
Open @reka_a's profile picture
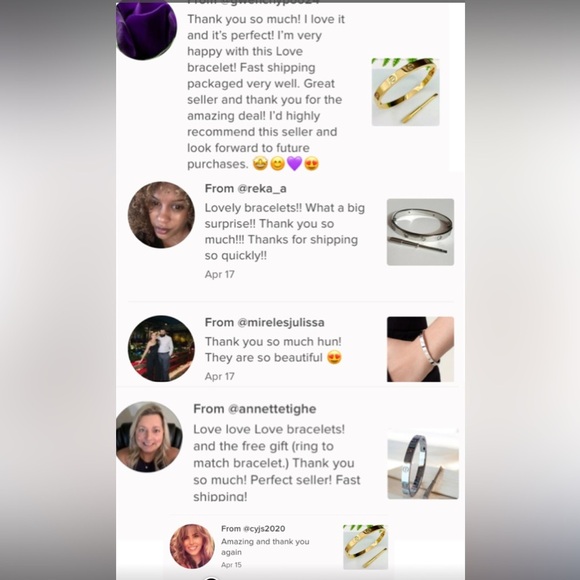click(161, 215)
